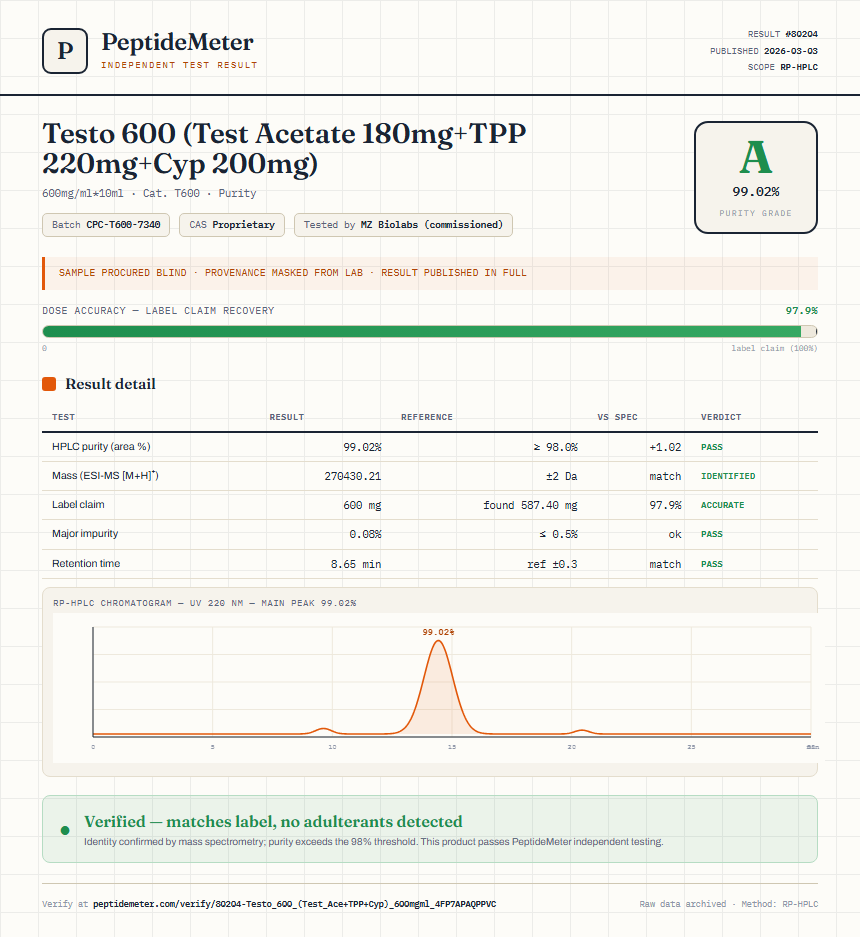Select the ±2 Da reference cell

(x=562, y=476)
